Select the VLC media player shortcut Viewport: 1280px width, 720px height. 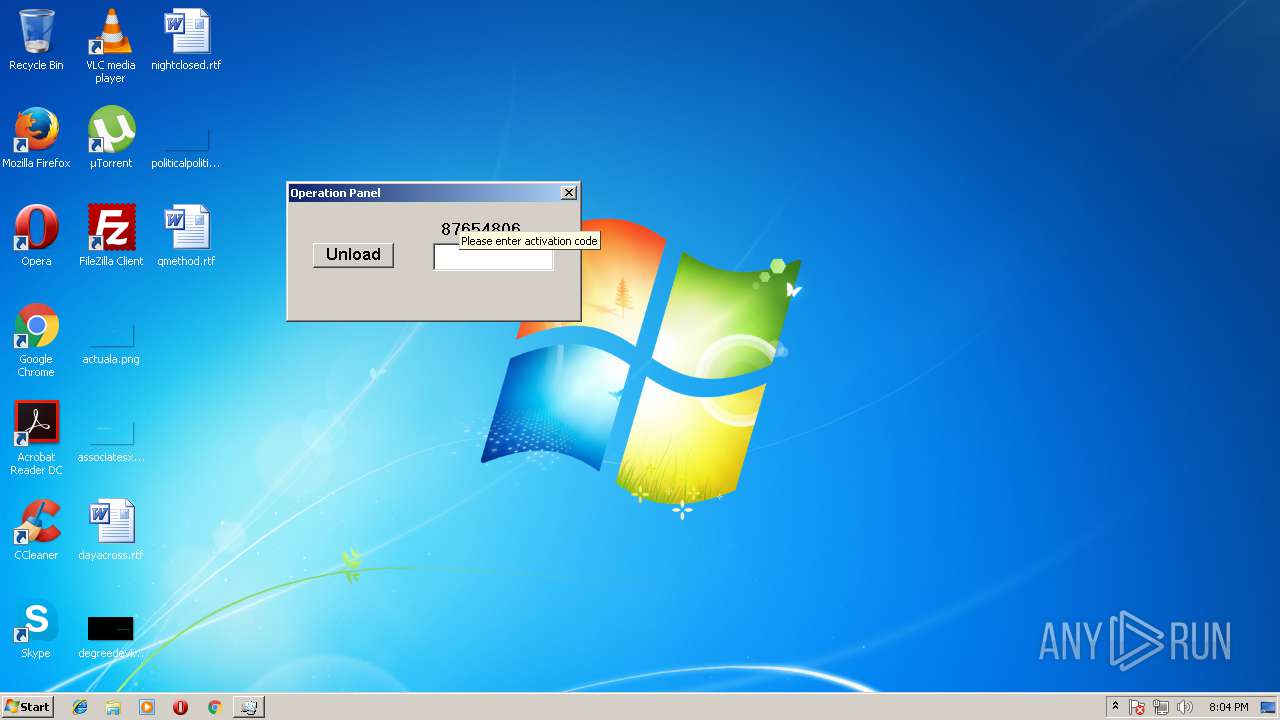[x=110, y=45]
